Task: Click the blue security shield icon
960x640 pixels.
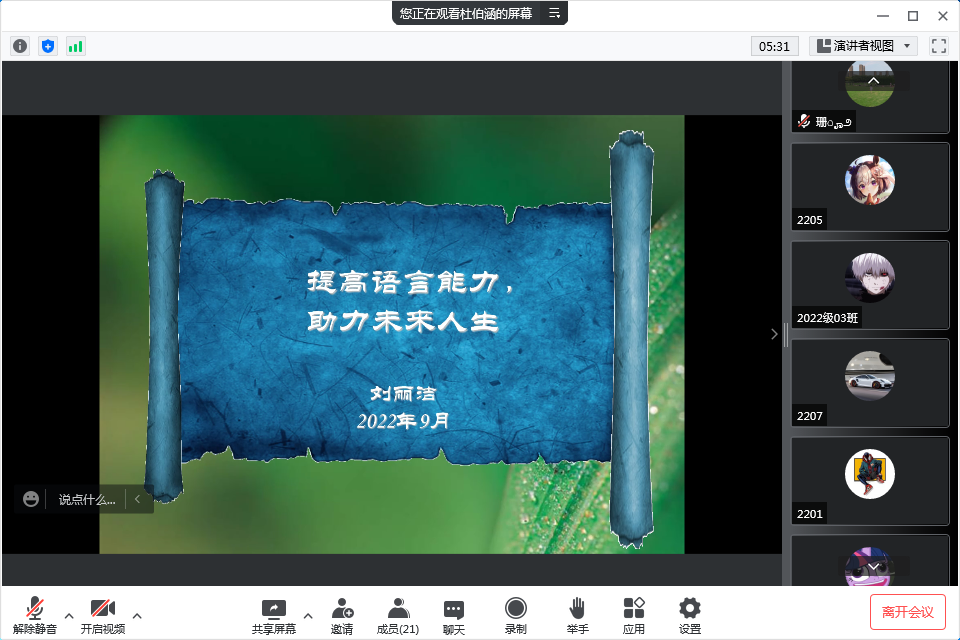Action: pyautogui.click(x=48, y=46)
